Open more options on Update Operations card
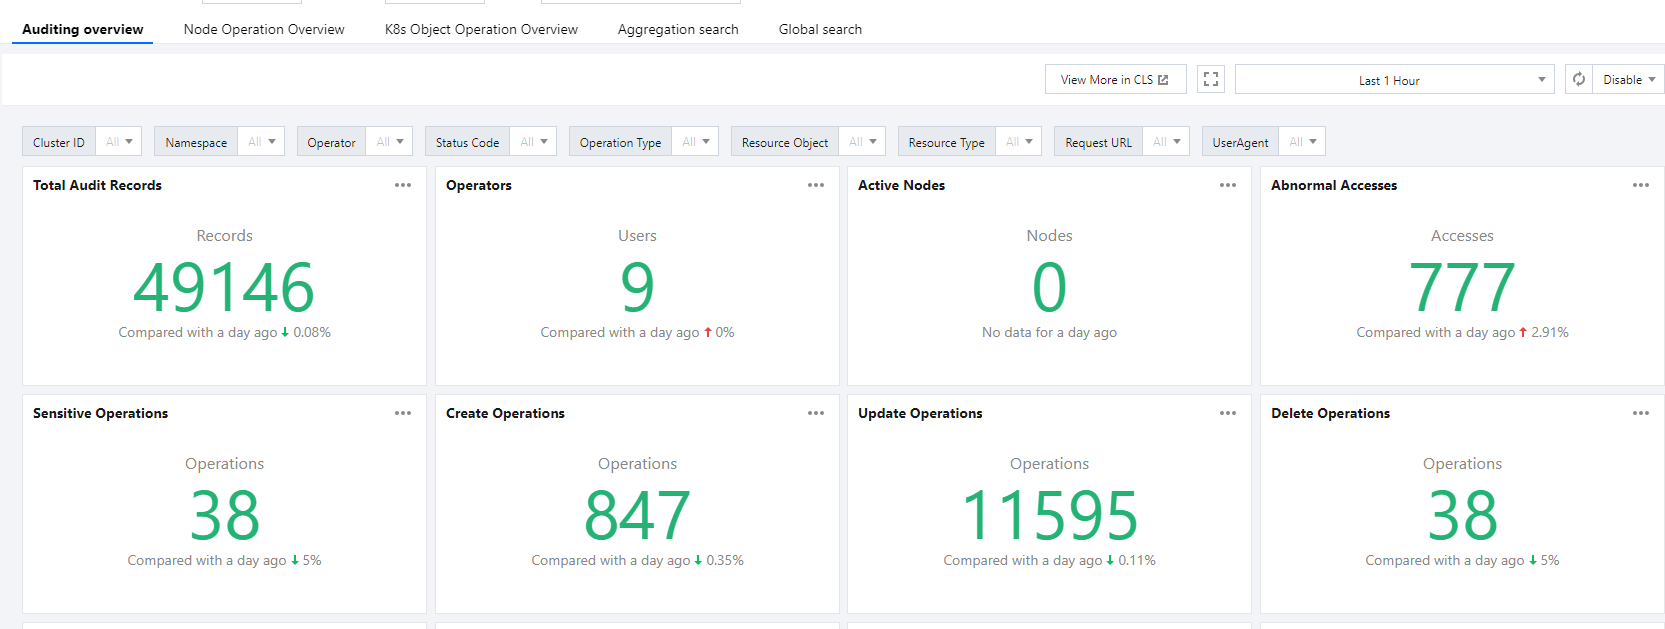This screenshot has width=1665, height=629. [x=1228, y=413]
